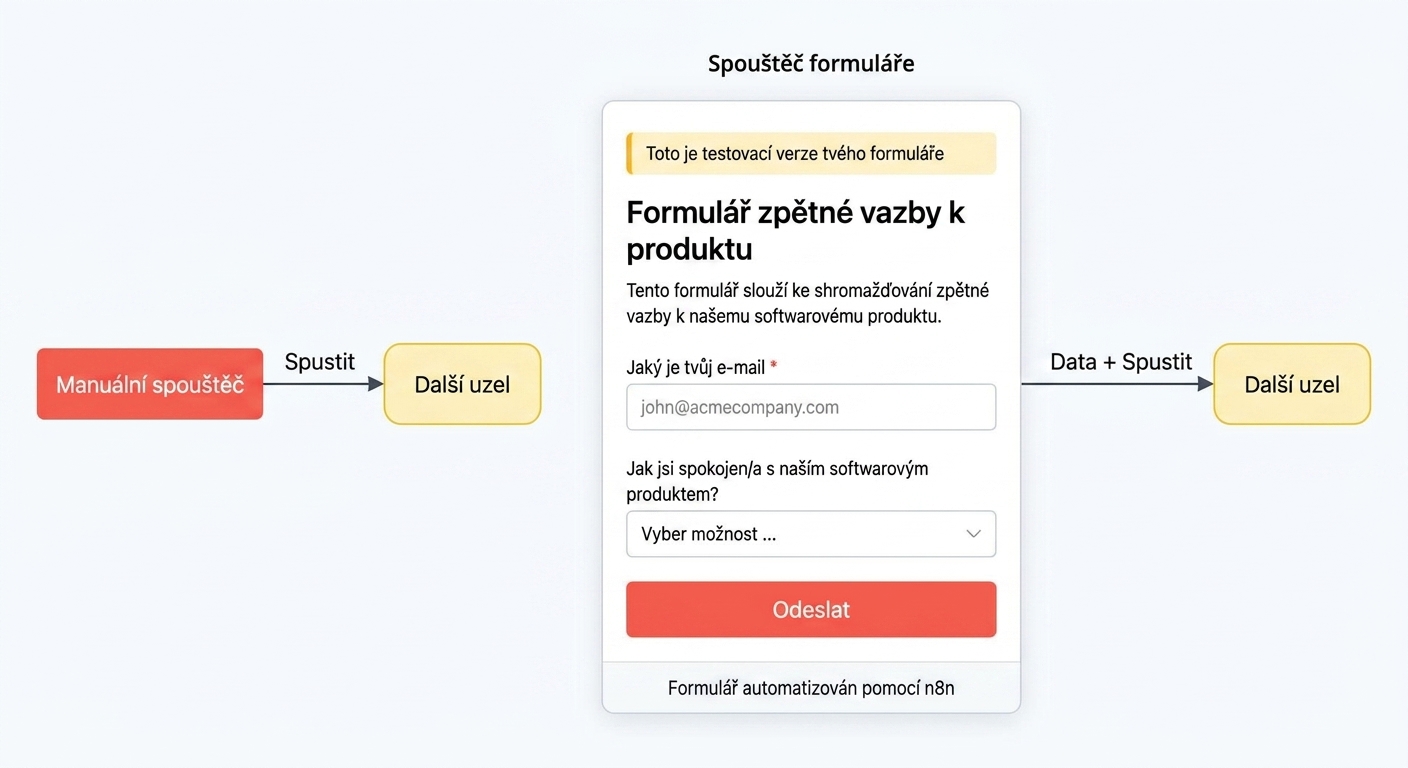Viewport: 1408px width, 768px height.
Task: Click the Formulář automatizován pomocí n8n footer
Action: click(811, 688)
